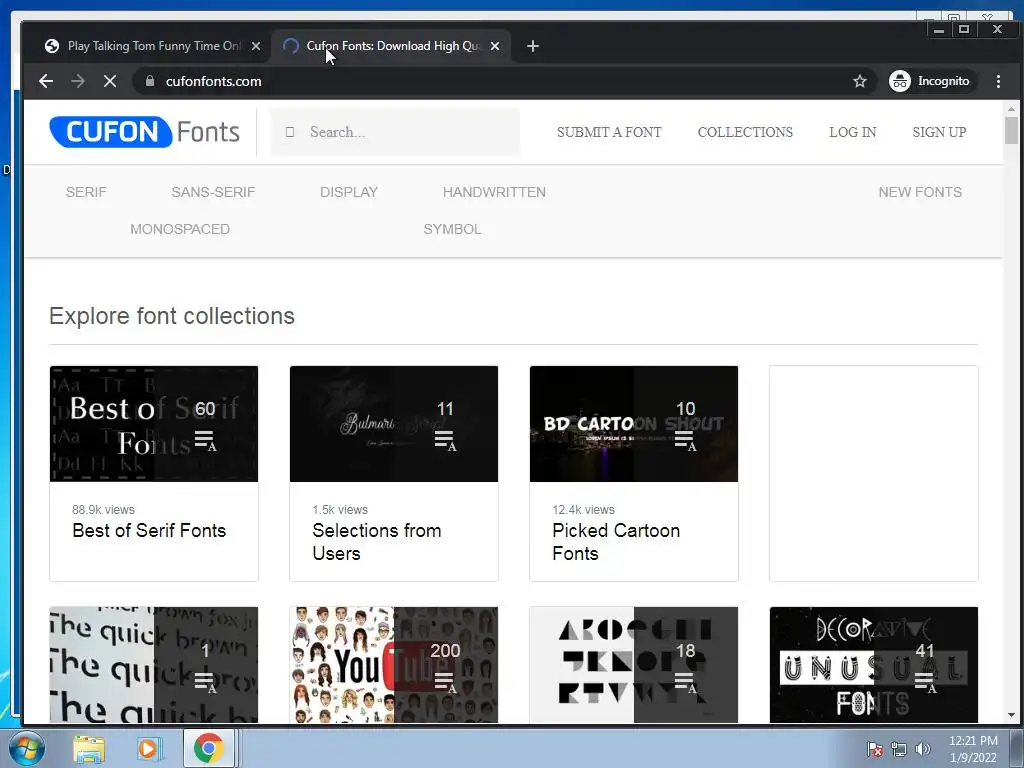This screenshot has height=768, width=1024.
Task: Open the YouTube collection with 200 fonts
Action: [393, 665]
